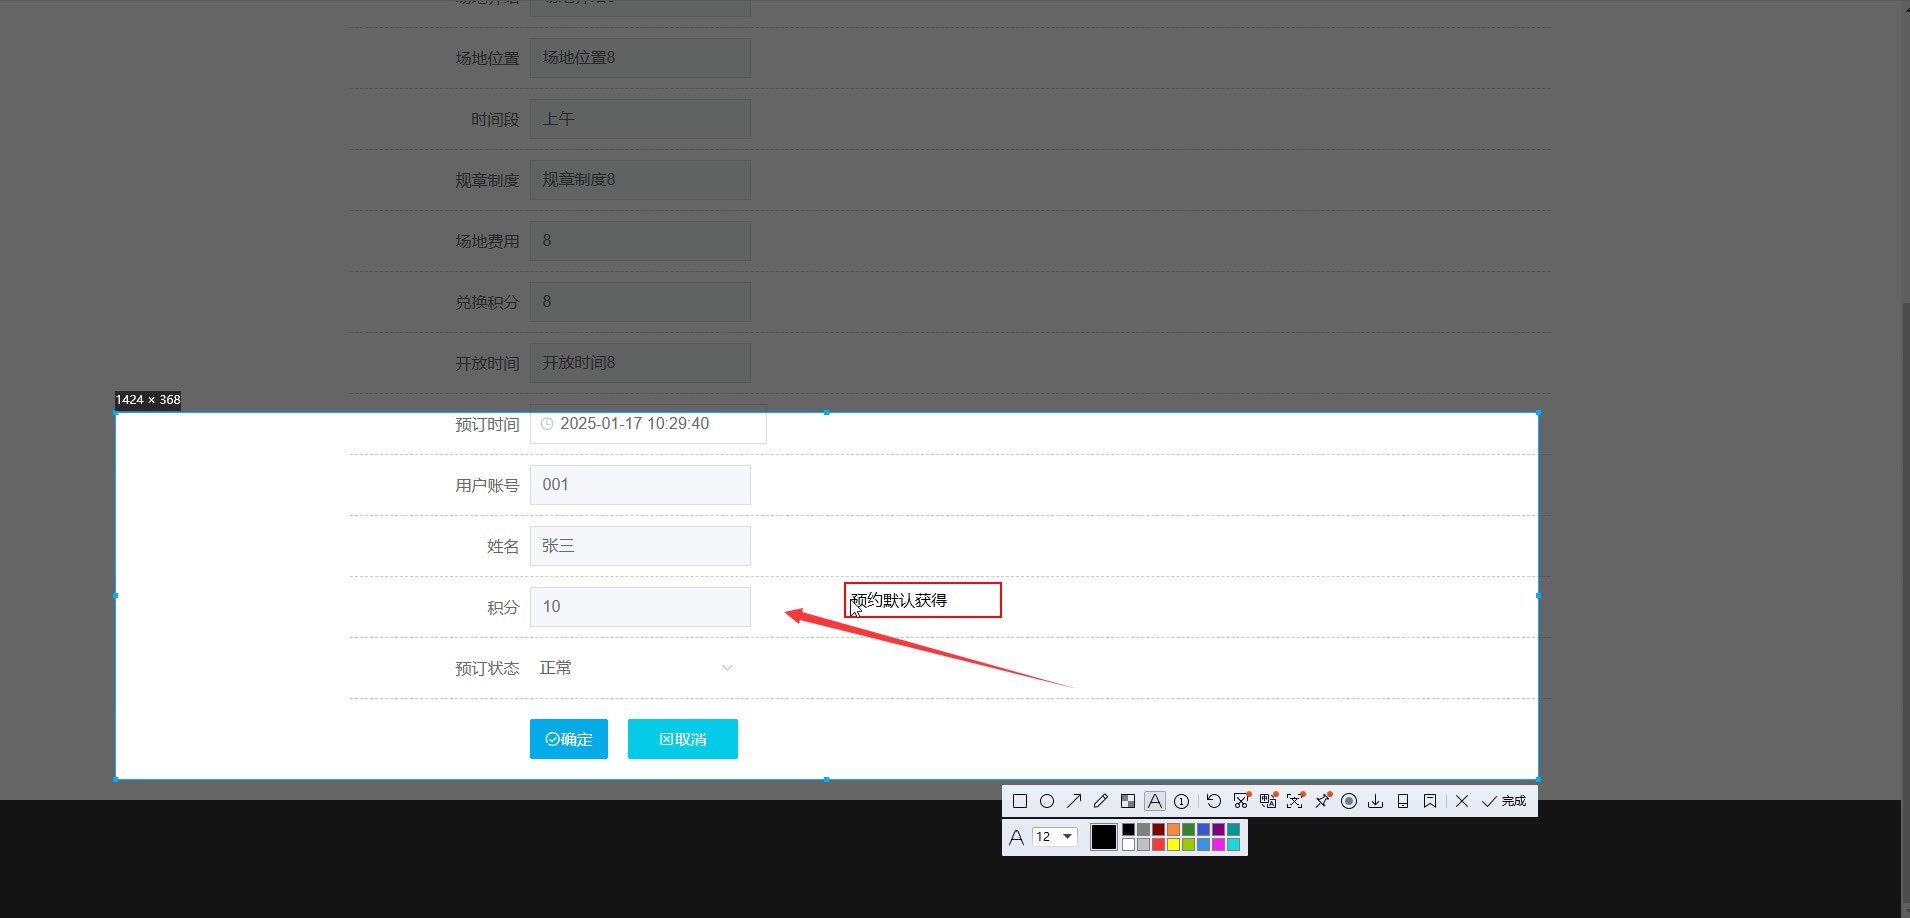Click the 规章制度 field
The height and width of the screenshot is (918, 1910).
tap(640, 180)
